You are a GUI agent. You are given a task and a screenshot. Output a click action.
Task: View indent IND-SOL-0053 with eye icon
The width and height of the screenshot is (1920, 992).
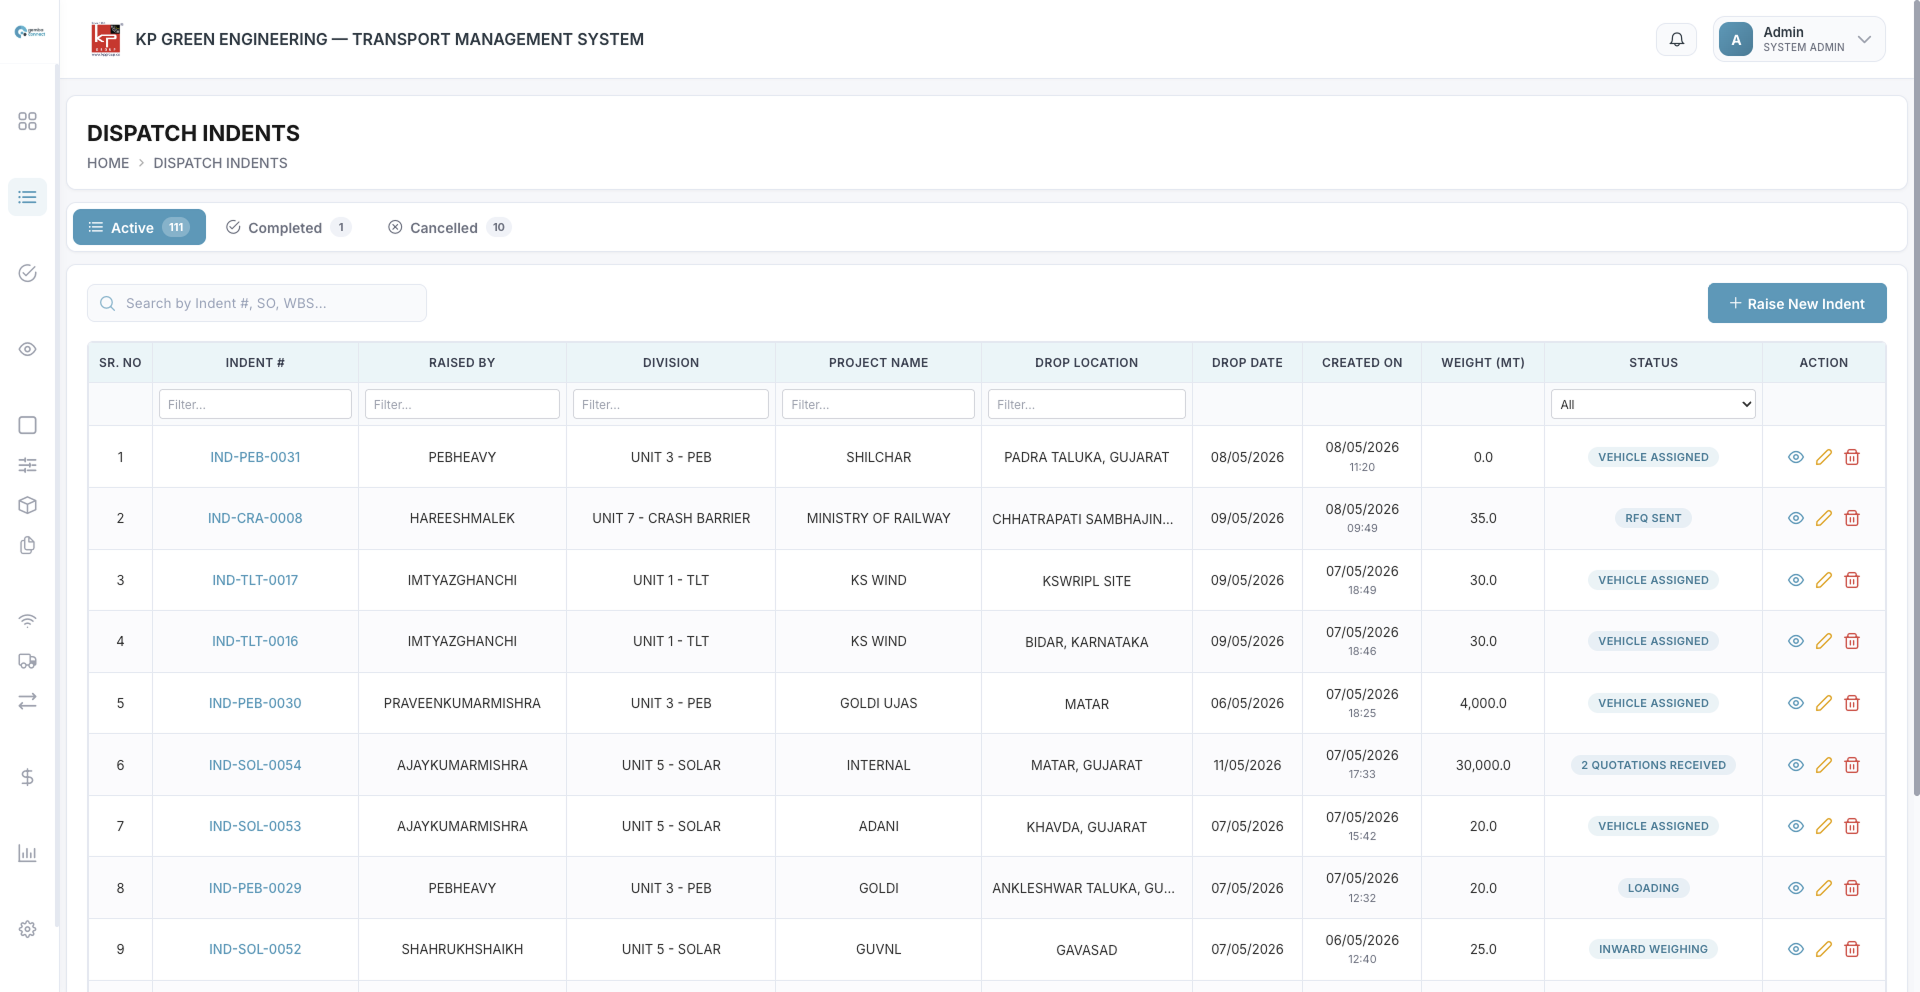[1796, 826]
